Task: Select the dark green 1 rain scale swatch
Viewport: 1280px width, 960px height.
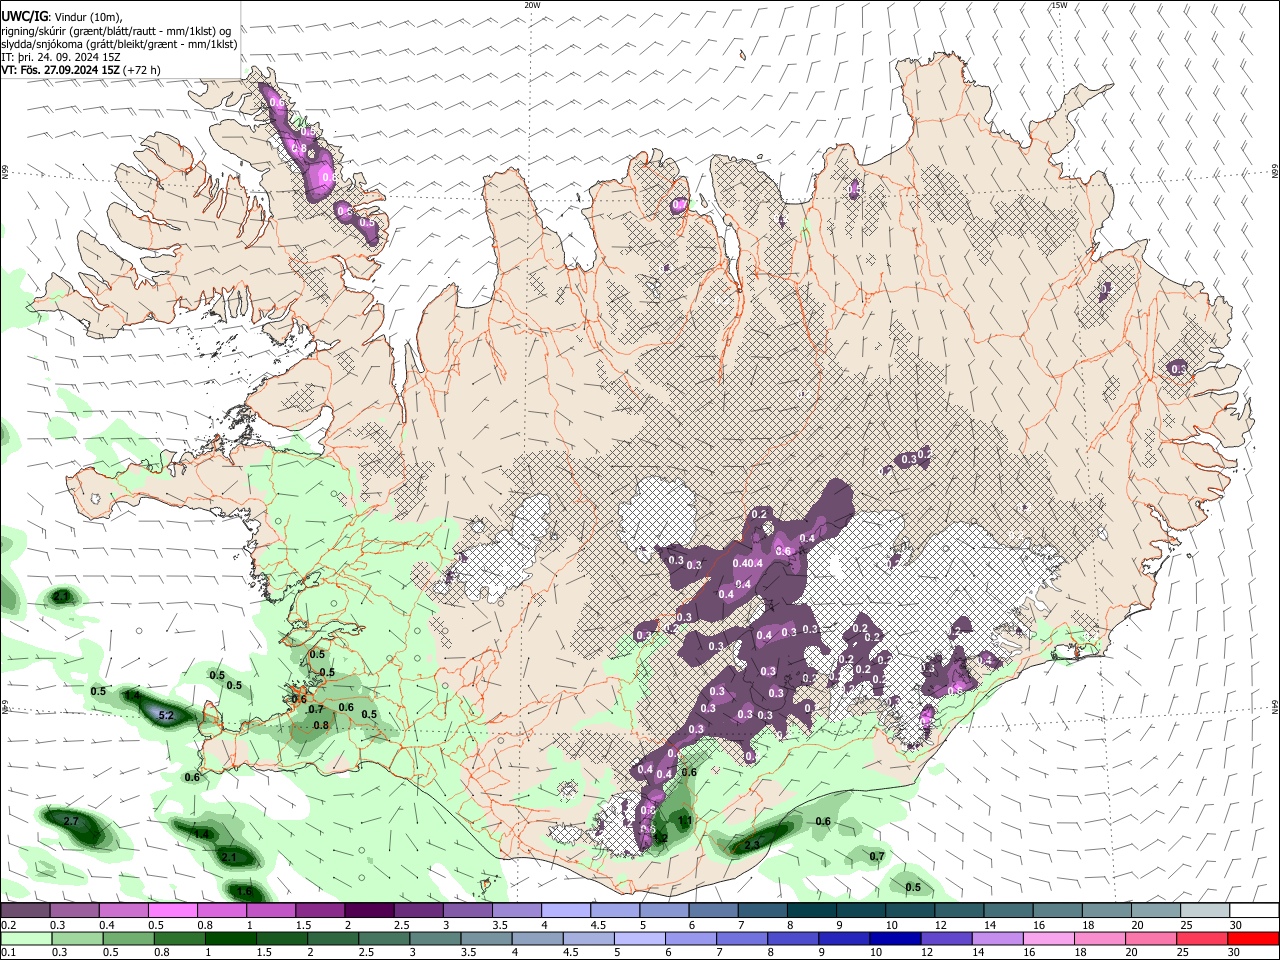Action: [x=230, y=938]
